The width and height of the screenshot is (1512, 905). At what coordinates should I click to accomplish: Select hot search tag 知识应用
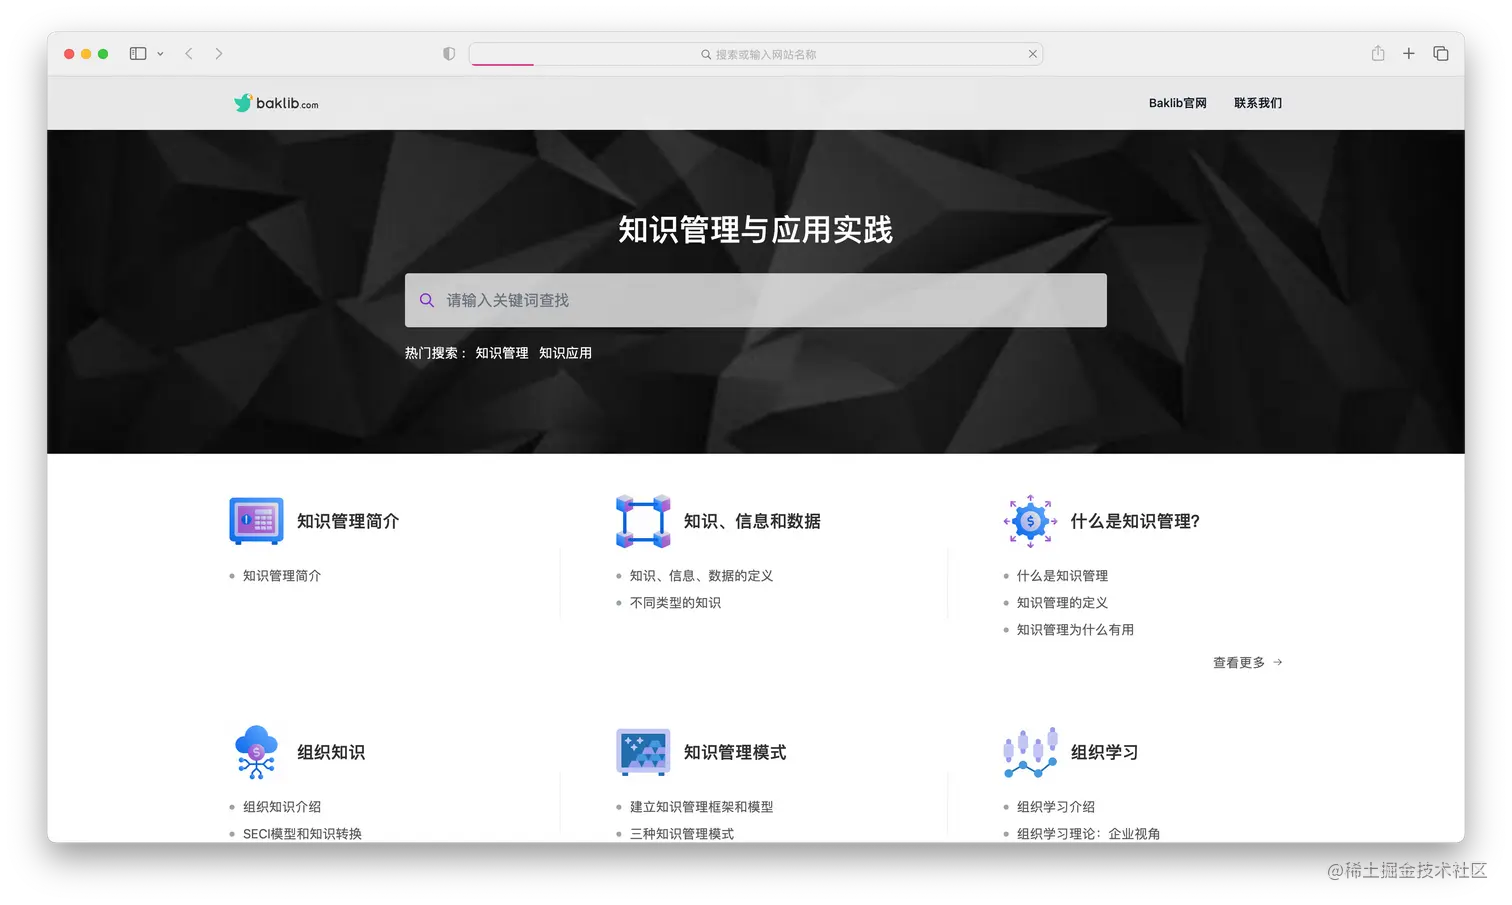tap(566, 353)
